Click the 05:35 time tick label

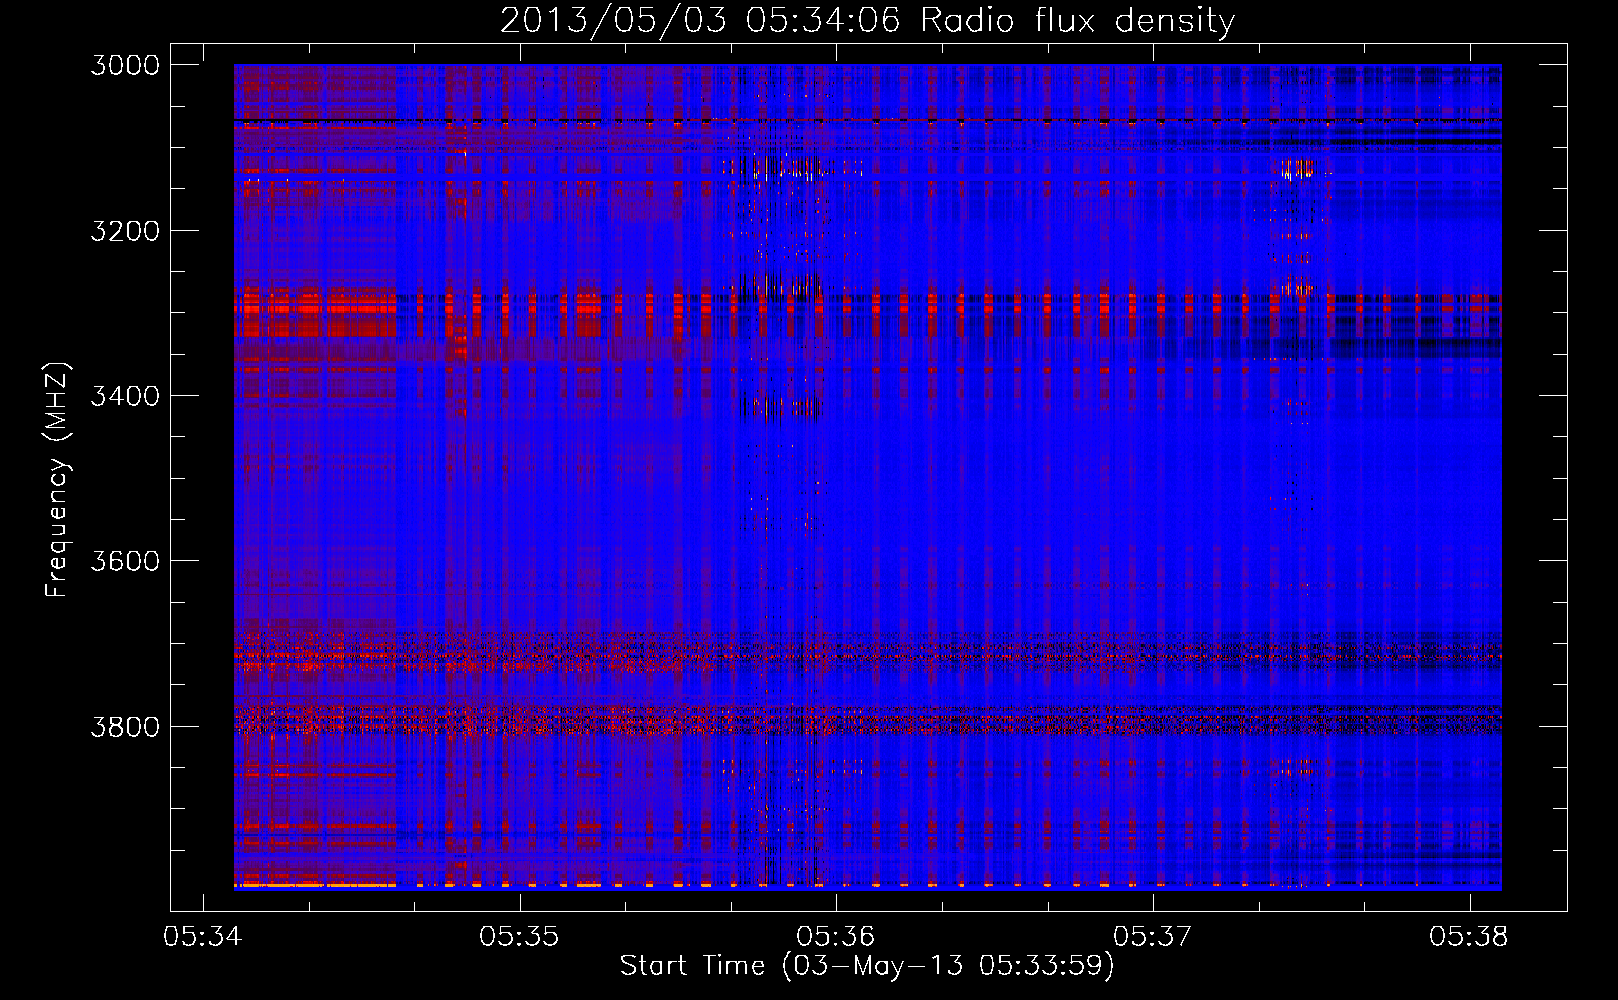pos(519,937)
